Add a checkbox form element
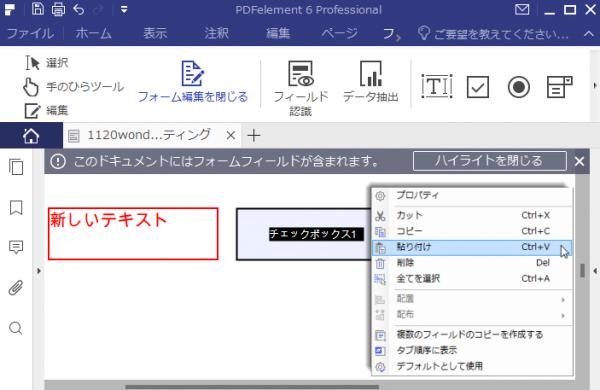This screenshot has height=390, width=600. tap(478, 87)
